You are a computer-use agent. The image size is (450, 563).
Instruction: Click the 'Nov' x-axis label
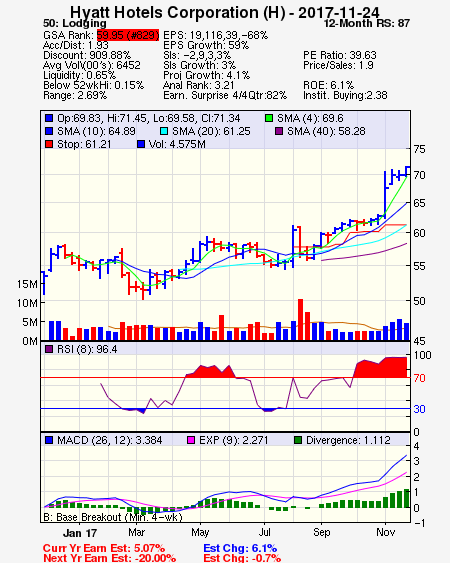pyautogui.click(x=386, y=532)
